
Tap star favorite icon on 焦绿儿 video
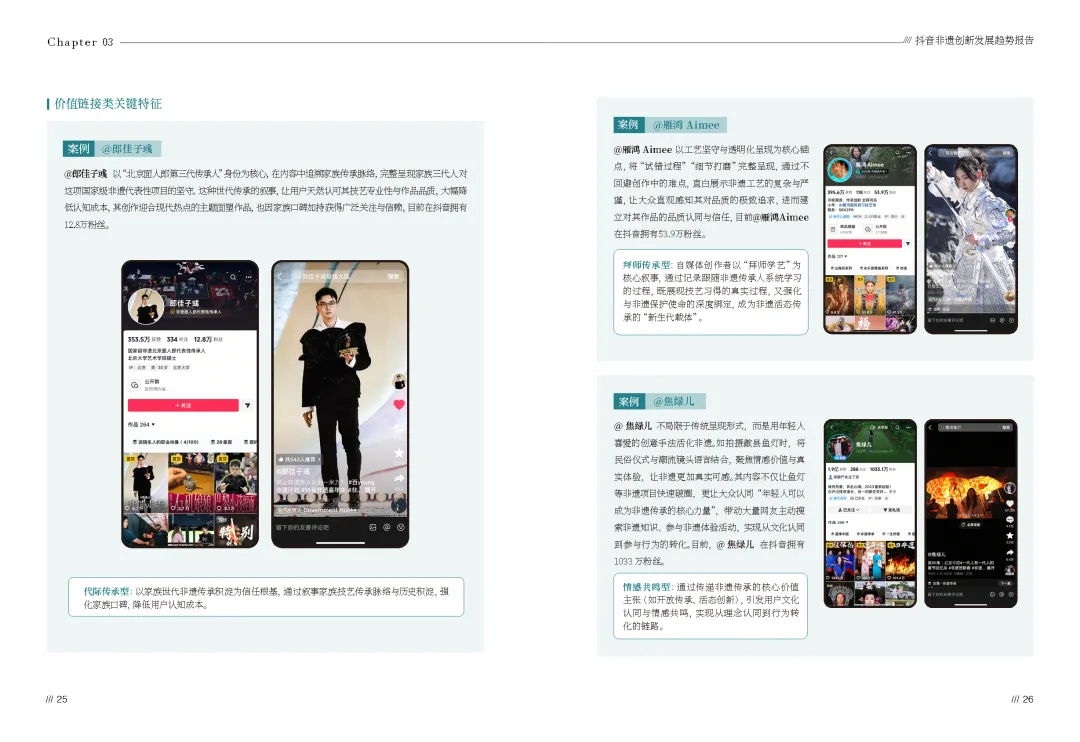1010,535
